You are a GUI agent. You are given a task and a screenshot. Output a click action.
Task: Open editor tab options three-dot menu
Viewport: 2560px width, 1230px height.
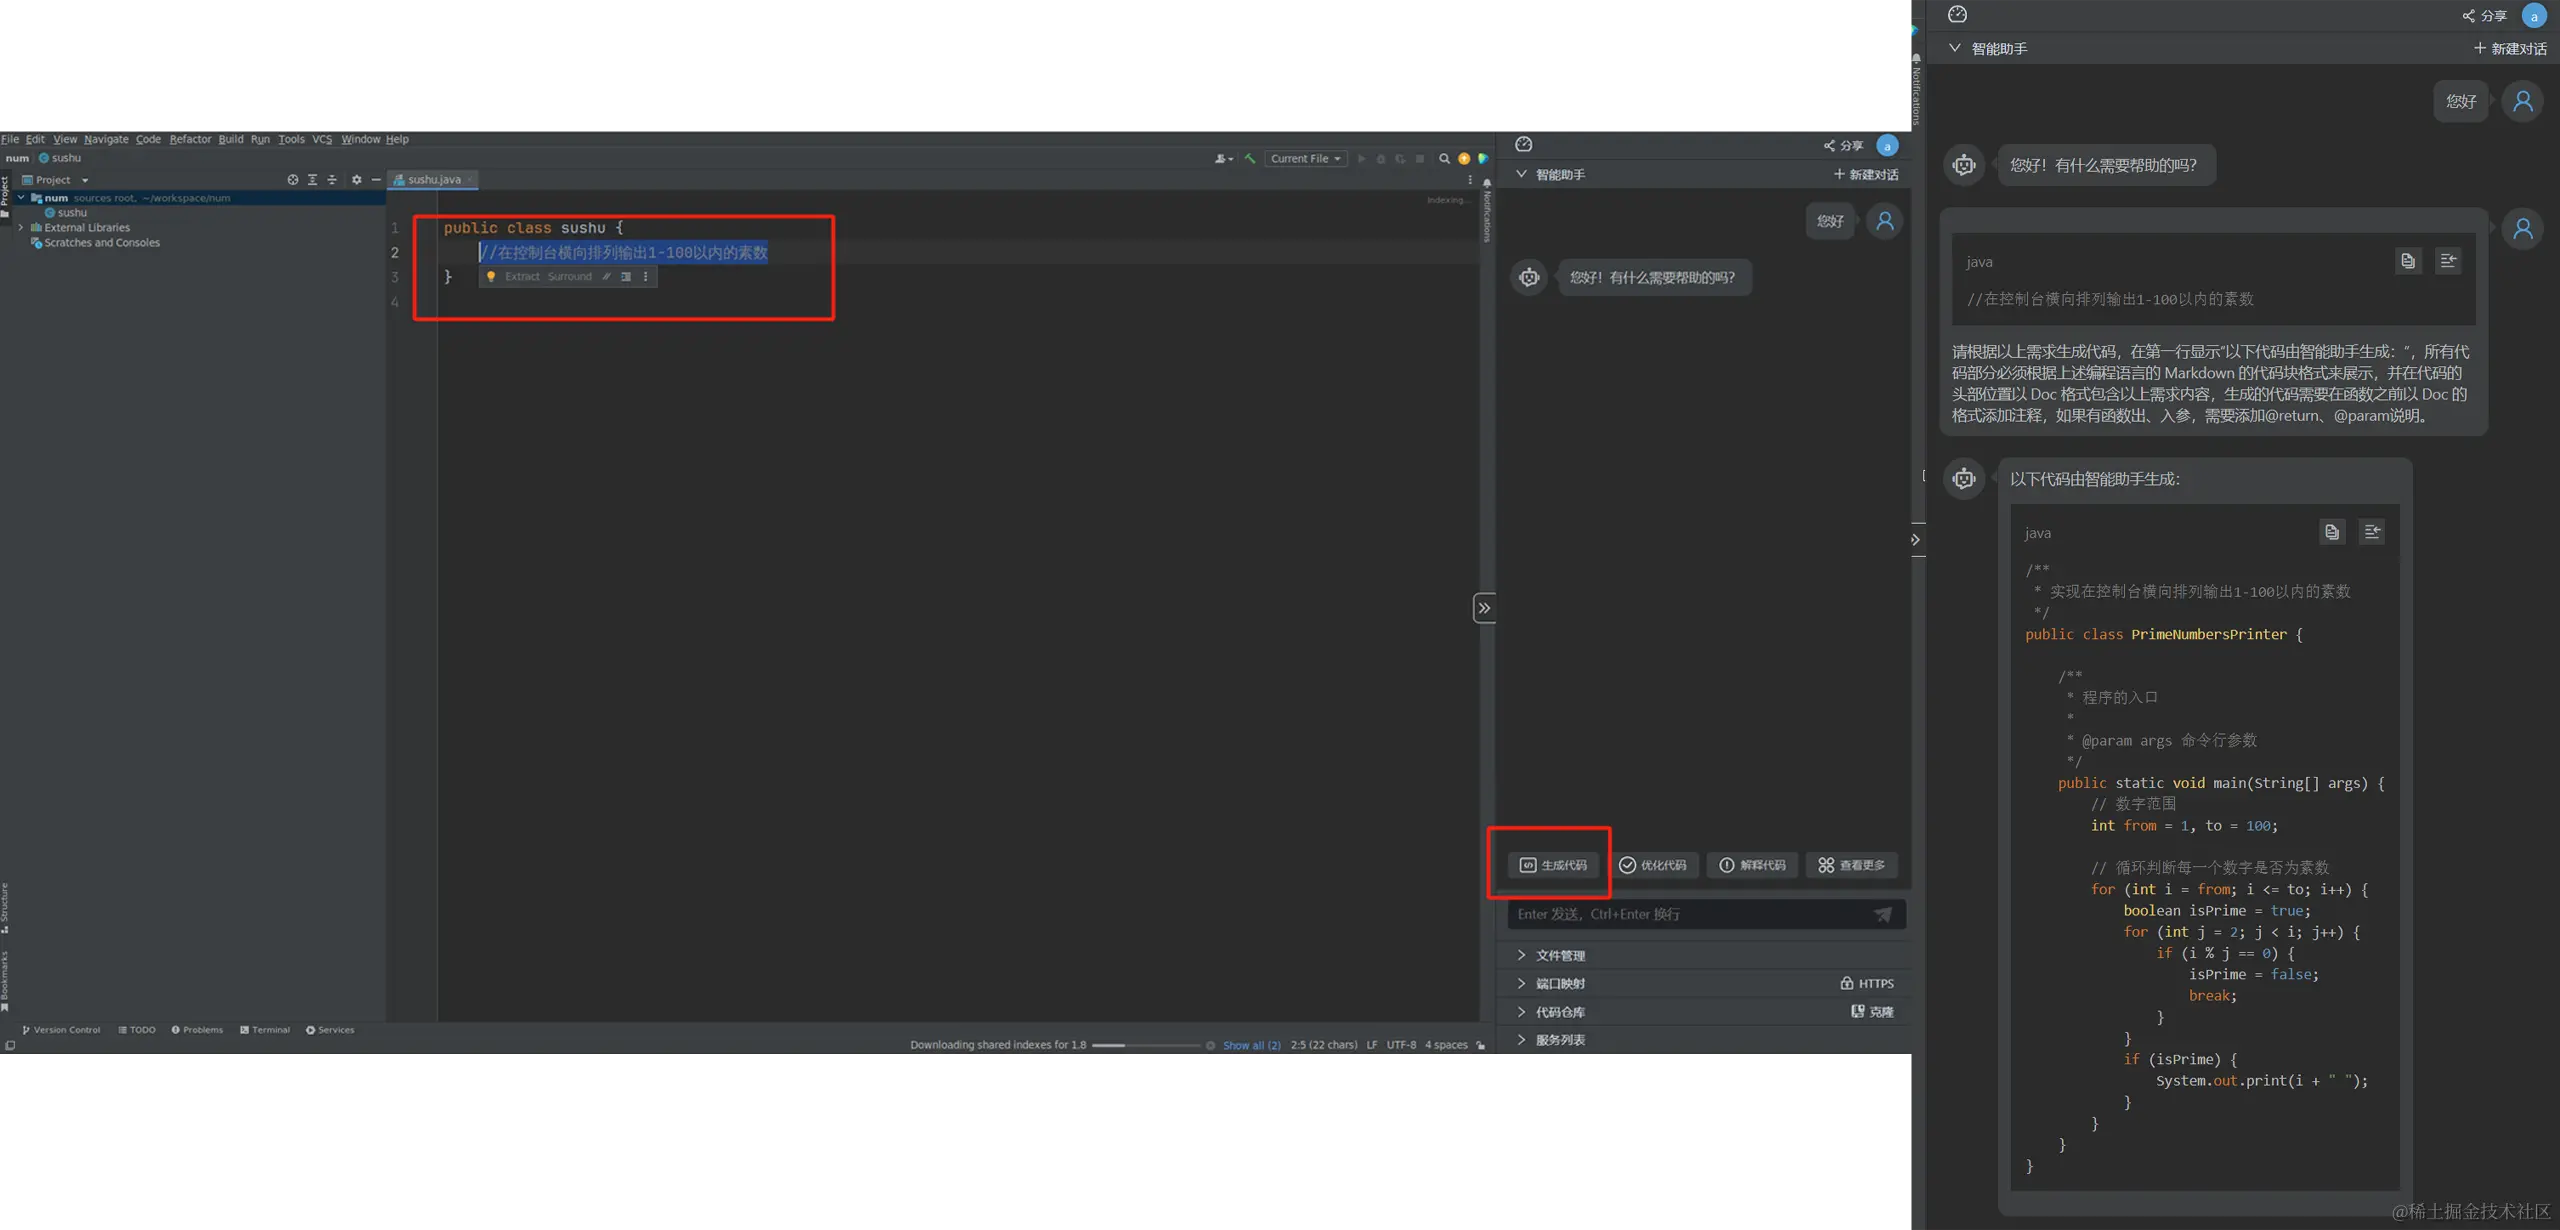tap(1470, 180)
